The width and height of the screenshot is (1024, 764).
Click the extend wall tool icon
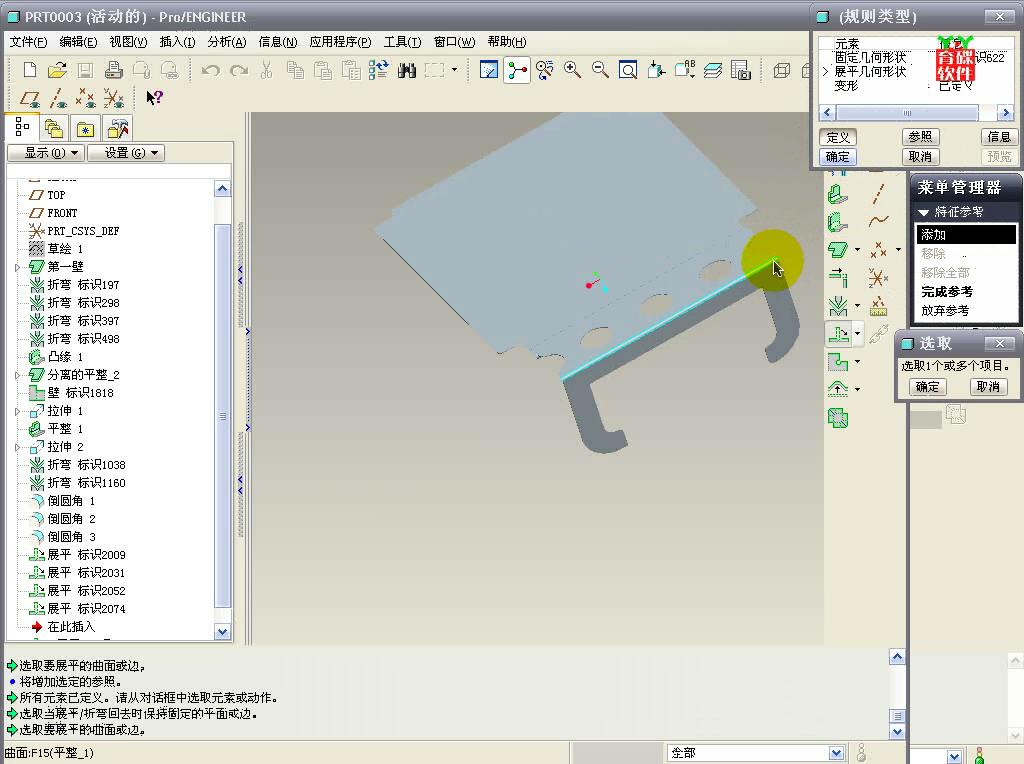tap(838, 278)
